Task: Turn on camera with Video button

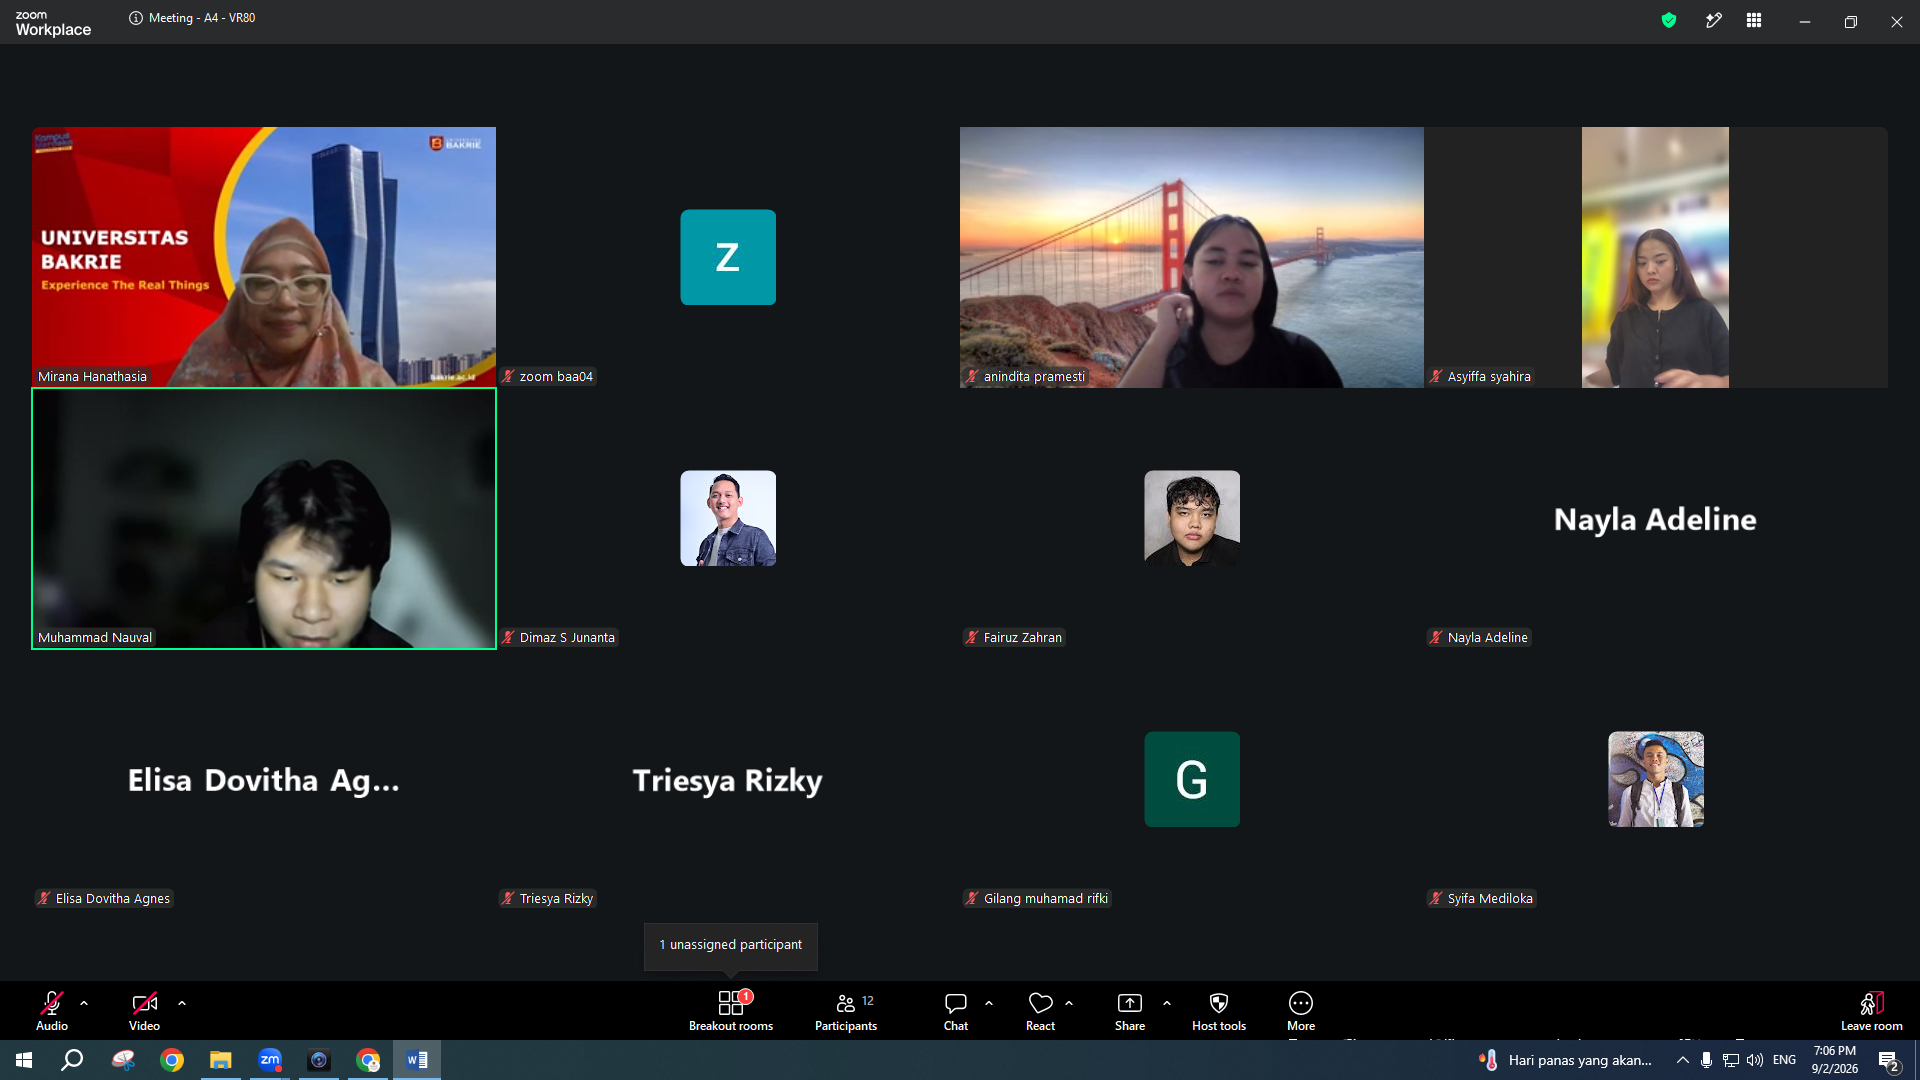Action: [x=144, y=1011]
